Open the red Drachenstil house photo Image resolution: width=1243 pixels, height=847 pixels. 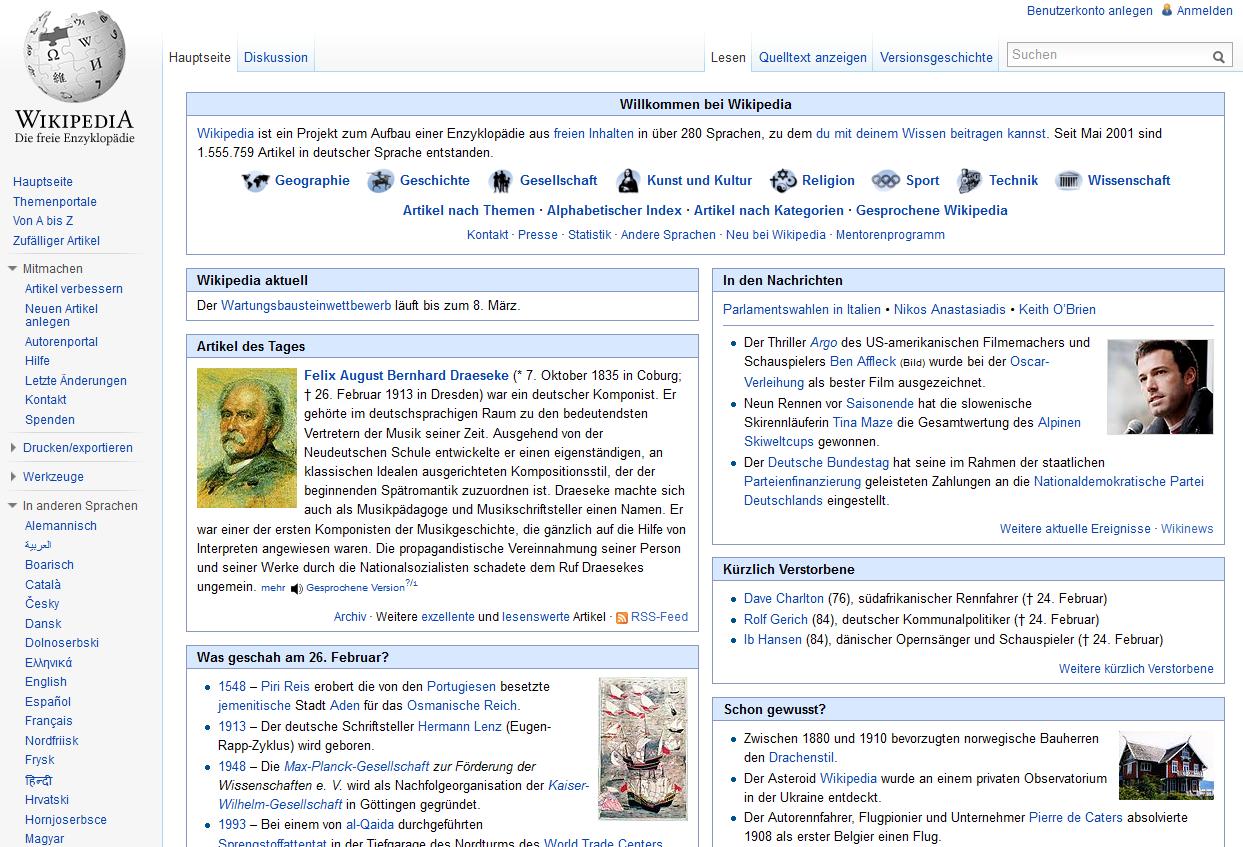(x=1166, y=766)
